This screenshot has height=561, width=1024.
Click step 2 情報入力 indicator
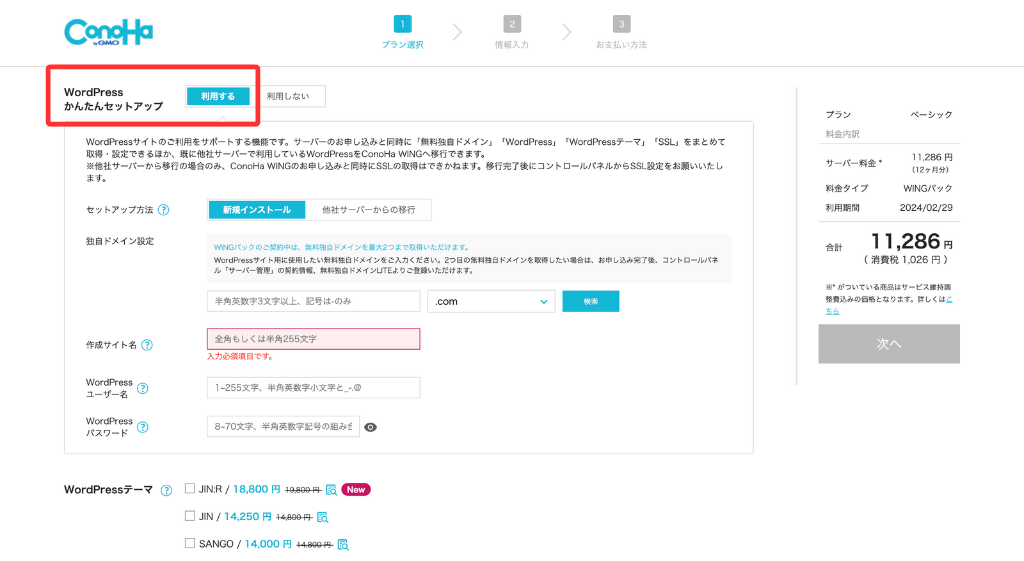tap(512, 33)
